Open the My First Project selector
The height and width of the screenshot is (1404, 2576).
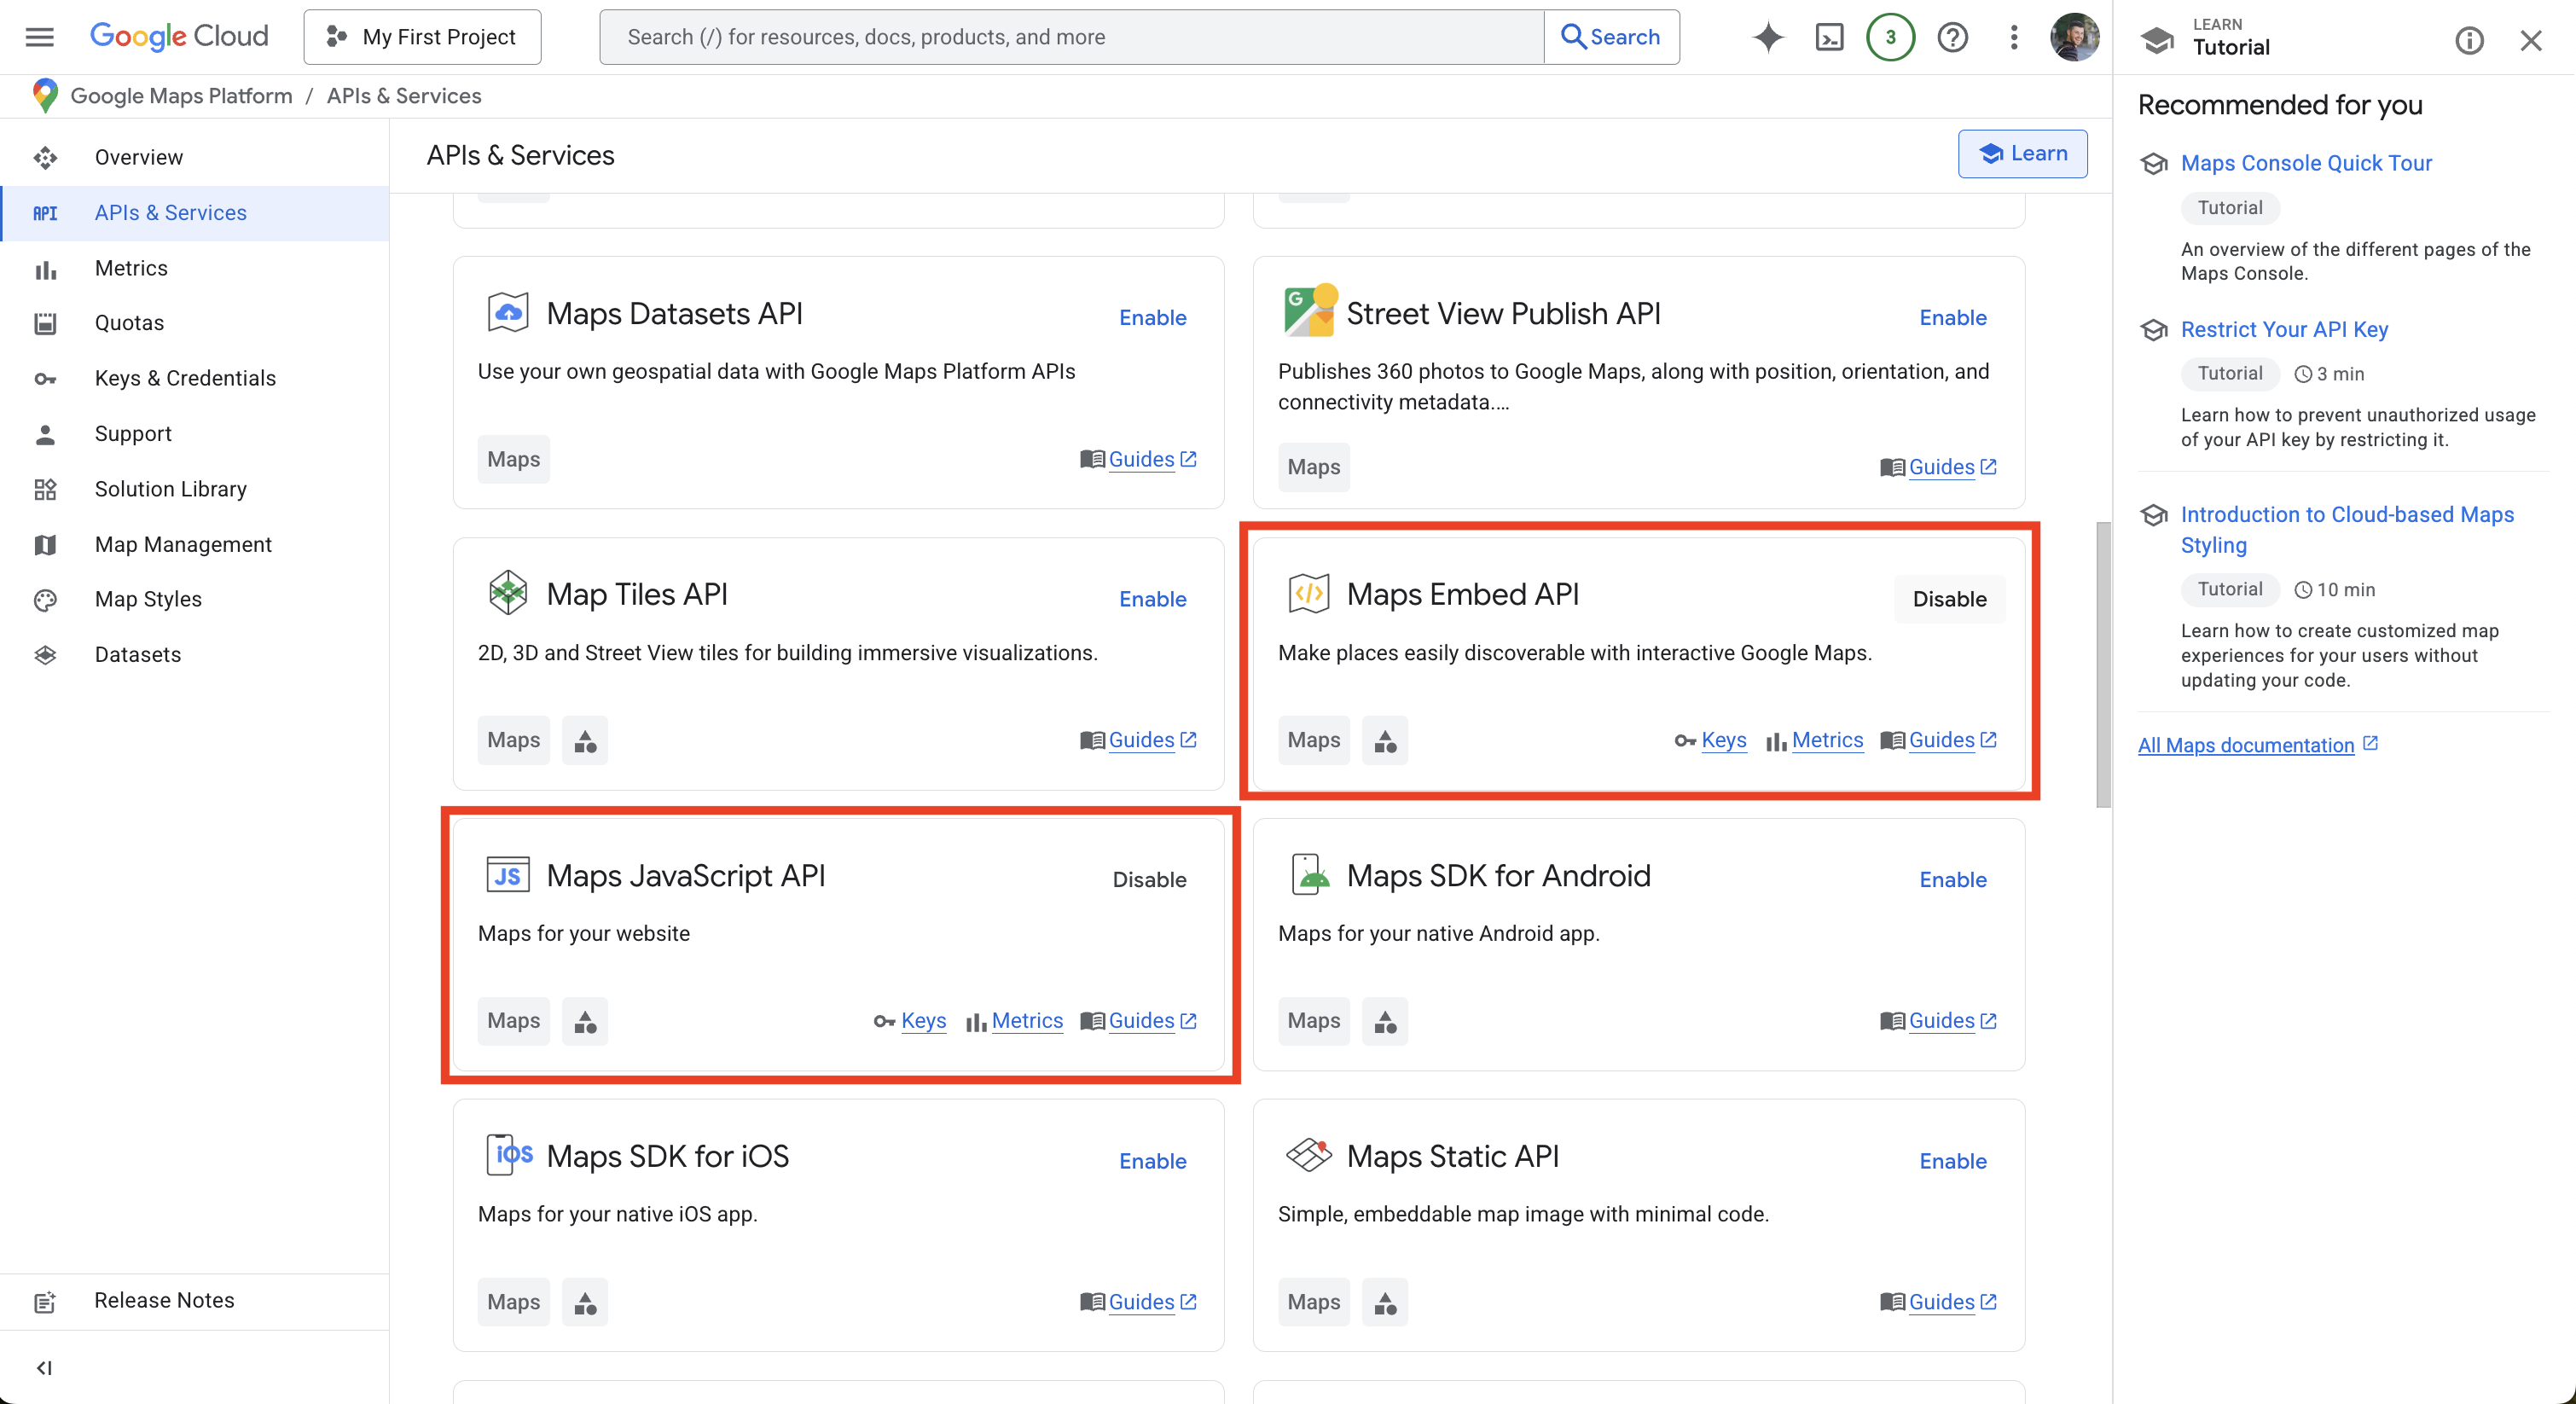(422, 37)
